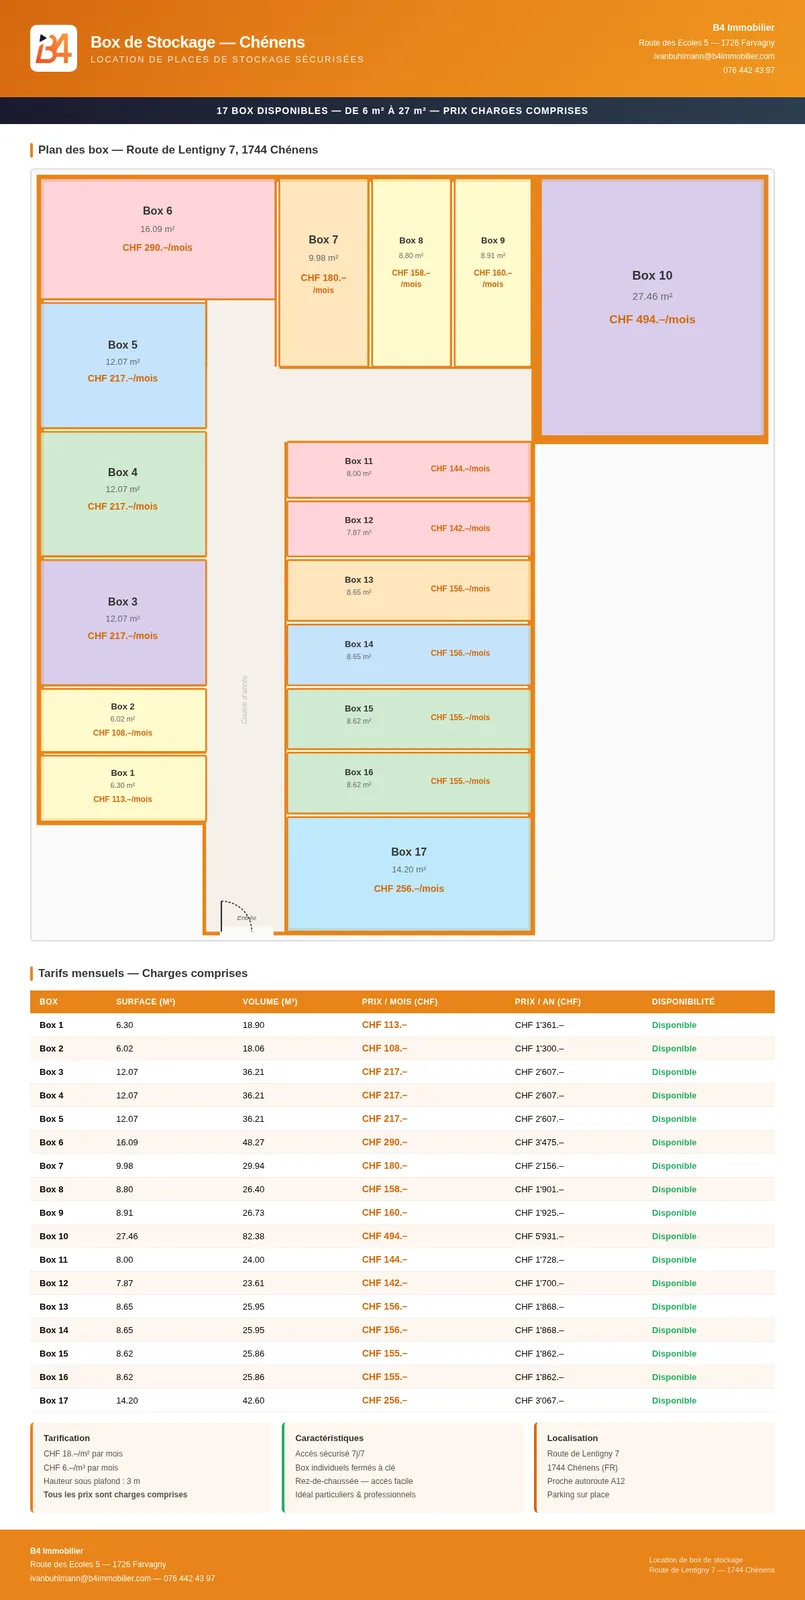Choose Box 7 on the storage plan
This screenshot has height=1600, width=805.
pos(323,273)
